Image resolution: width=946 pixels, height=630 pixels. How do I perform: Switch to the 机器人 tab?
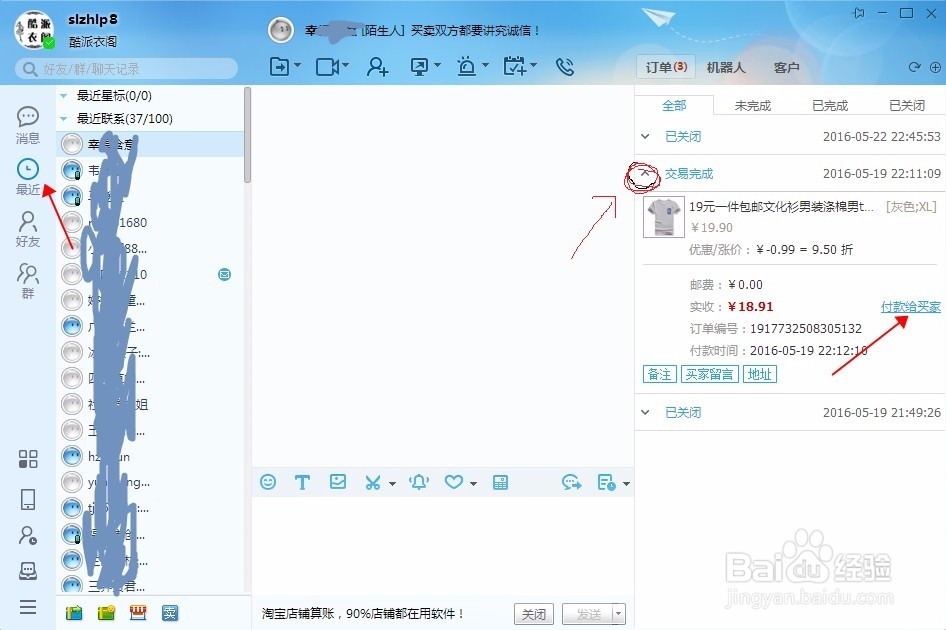pyautogui.click(x=727, y=67)
